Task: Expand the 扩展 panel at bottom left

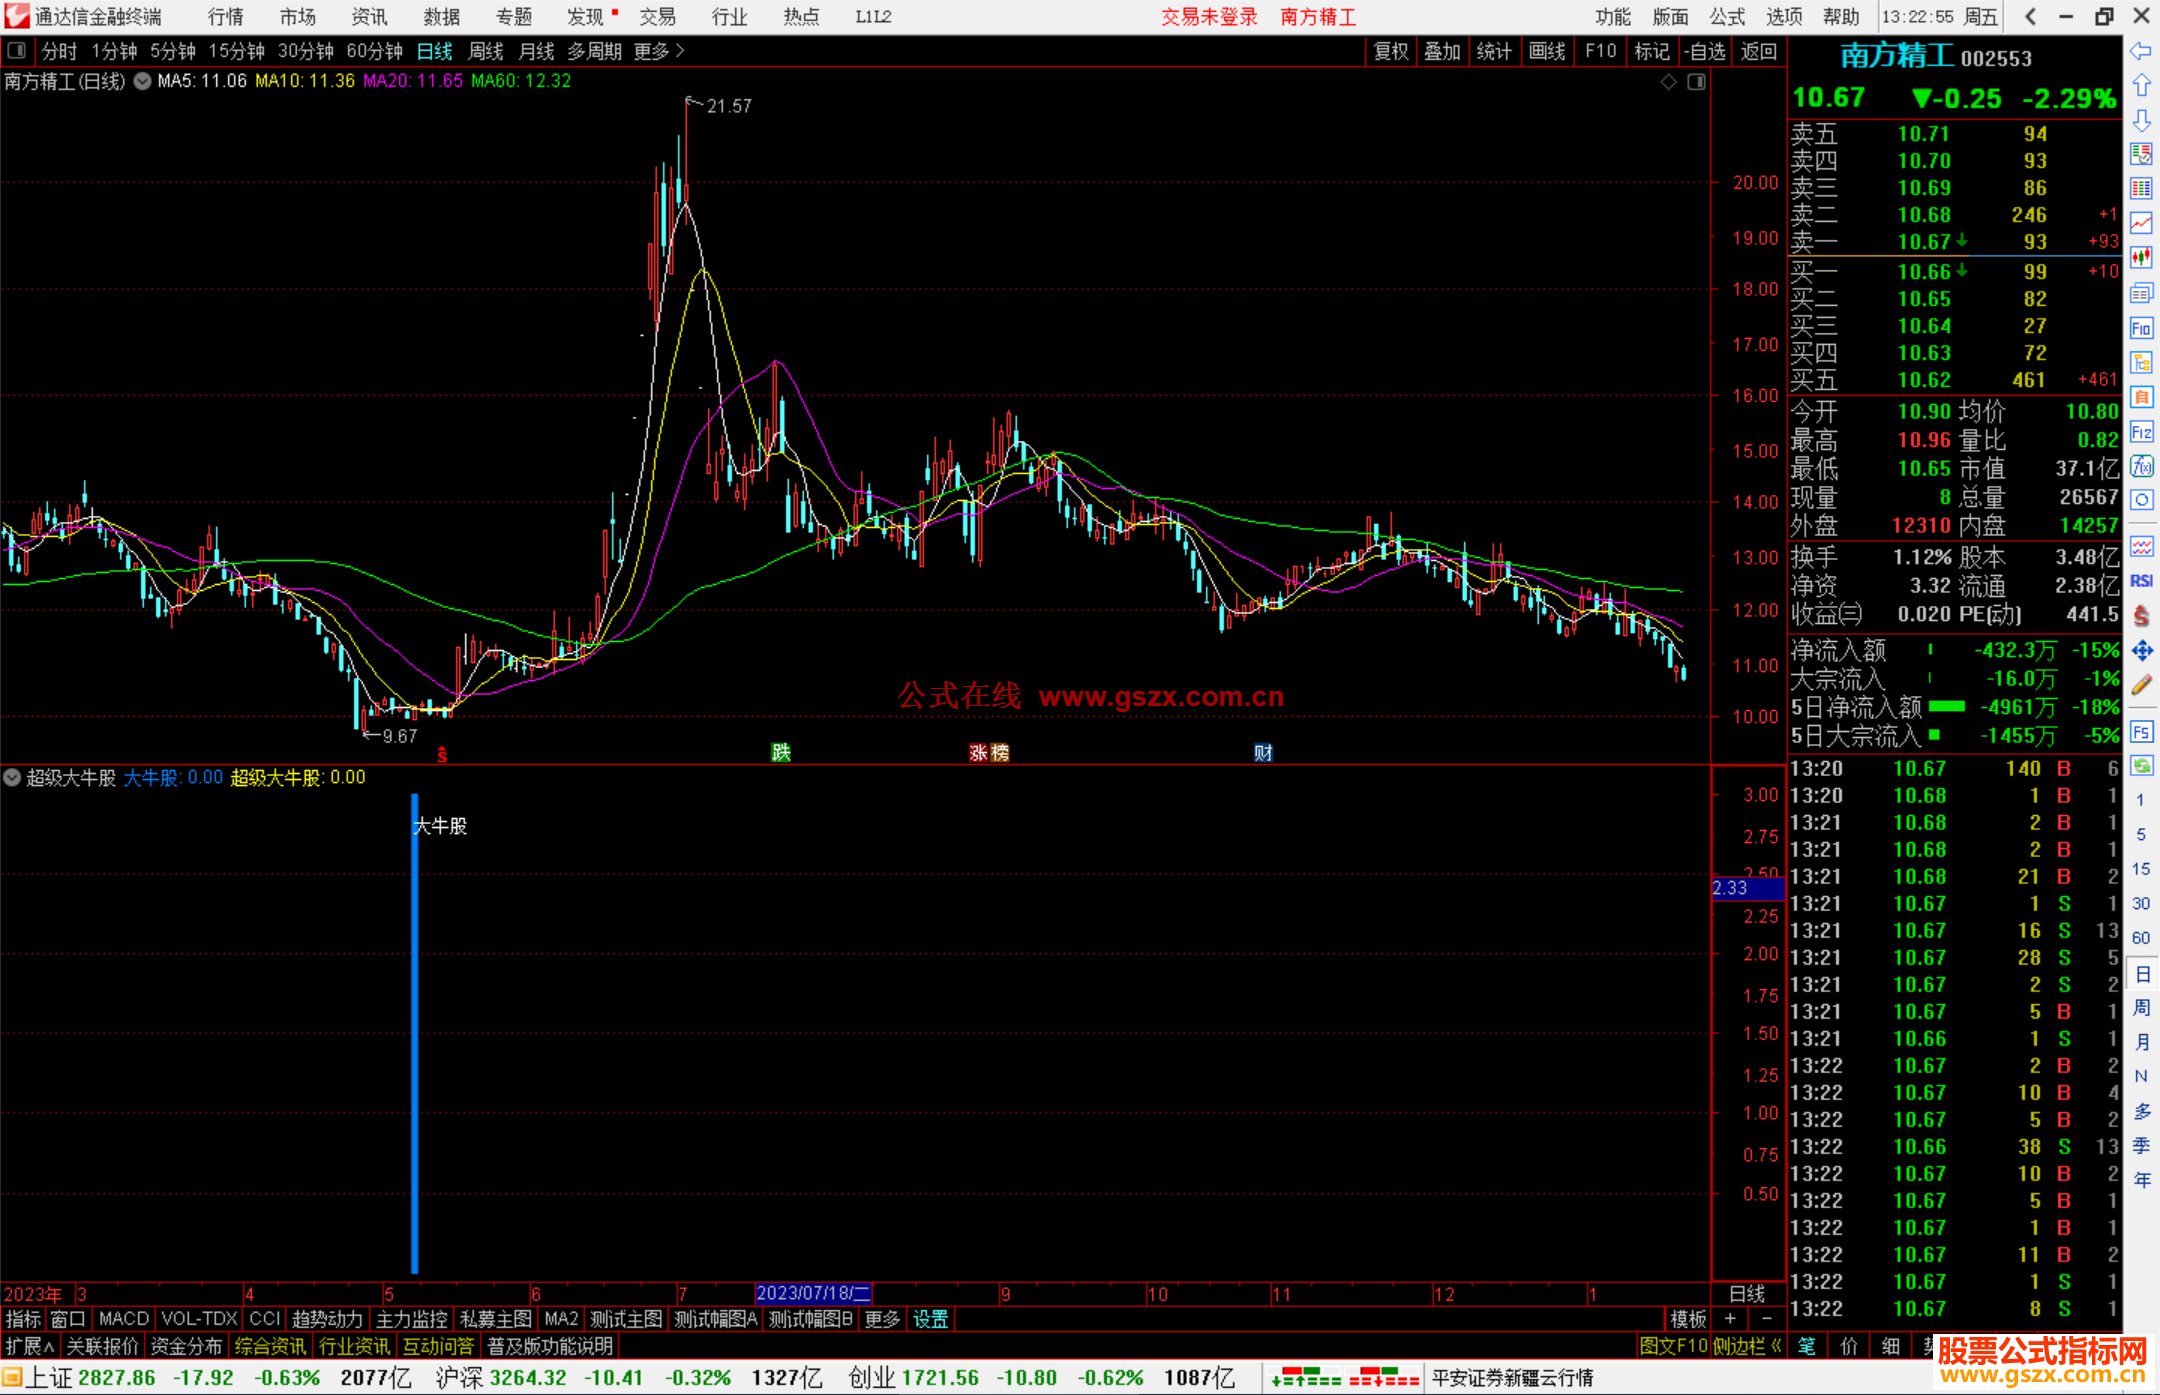Action: point(30,1346)
